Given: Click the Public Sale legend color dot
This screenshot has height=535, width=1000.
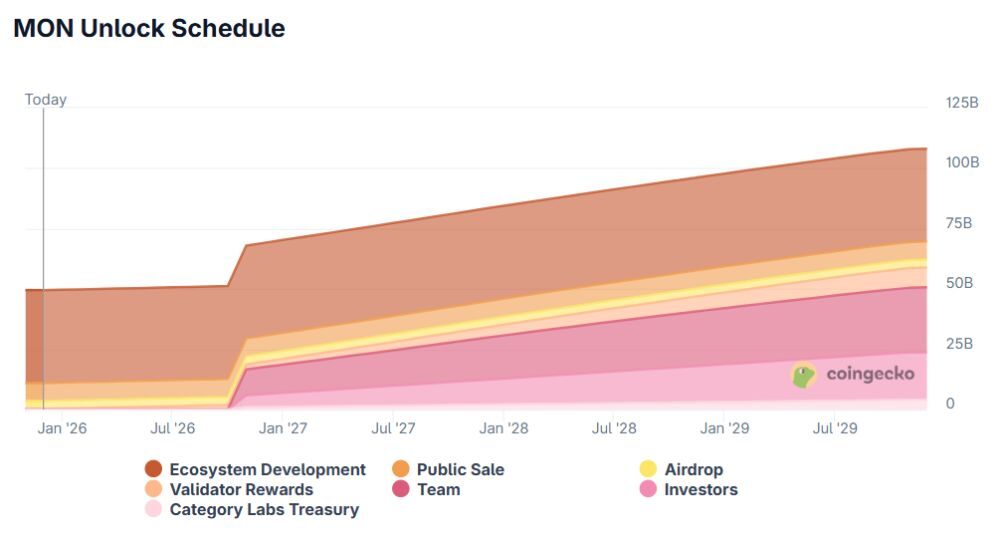Looking at the screenshot, I should click(401, 470).
